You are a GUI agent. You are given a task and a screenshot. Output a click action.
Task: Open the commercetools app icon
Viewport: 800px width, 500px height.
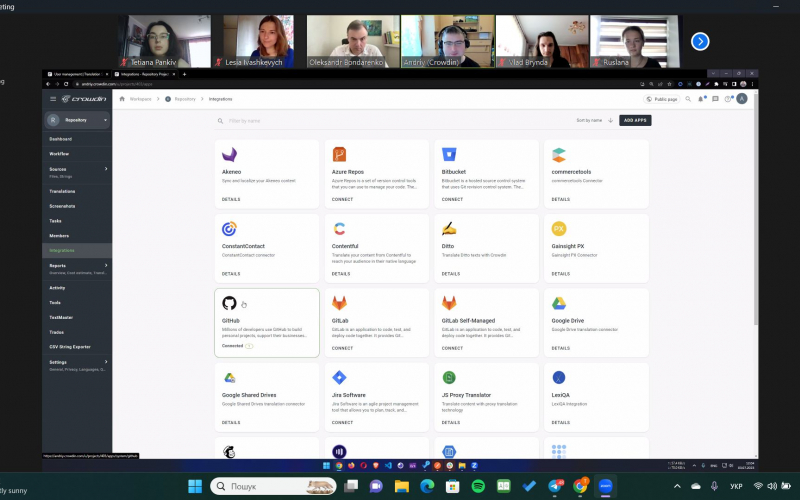[559, 155]
